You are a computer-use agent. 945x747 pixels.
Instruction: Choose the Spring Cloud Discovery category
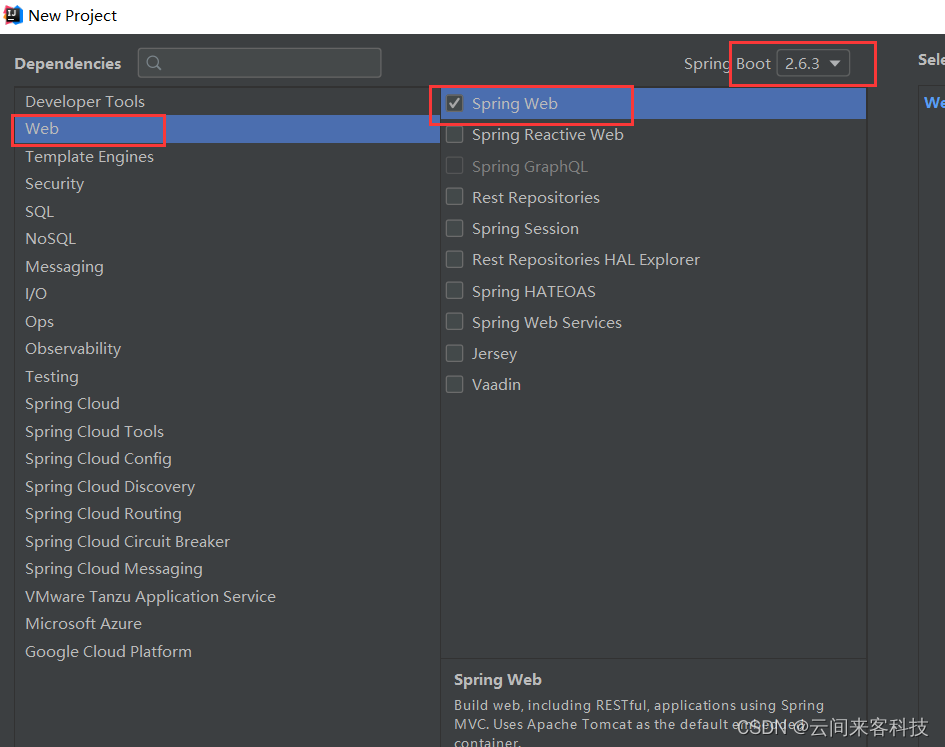pos(227,487)
